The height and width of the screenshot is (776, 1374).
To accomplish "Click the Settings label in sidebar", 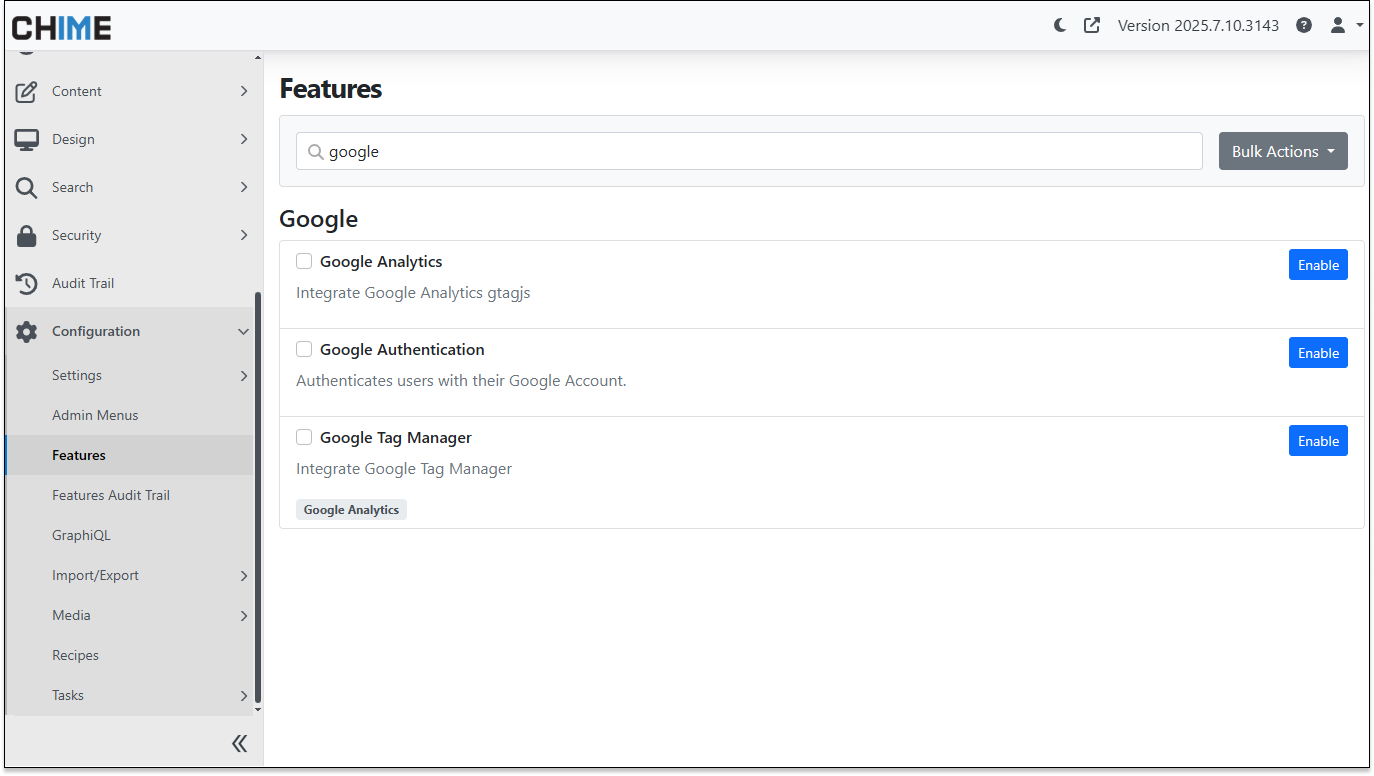I will [x=77, y=375].
